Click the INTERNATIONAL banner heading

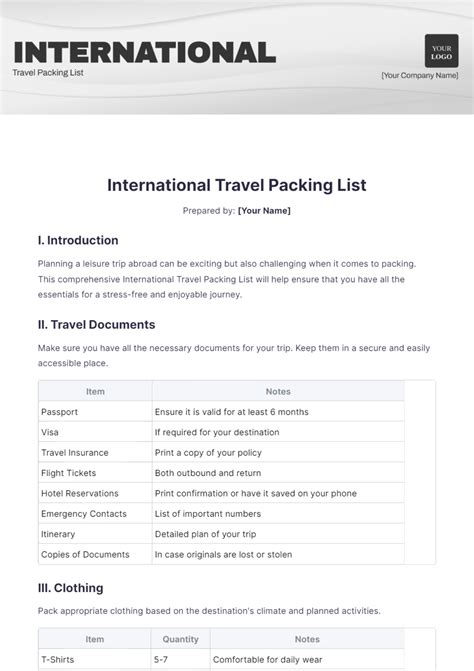click(x=145, y=52)
